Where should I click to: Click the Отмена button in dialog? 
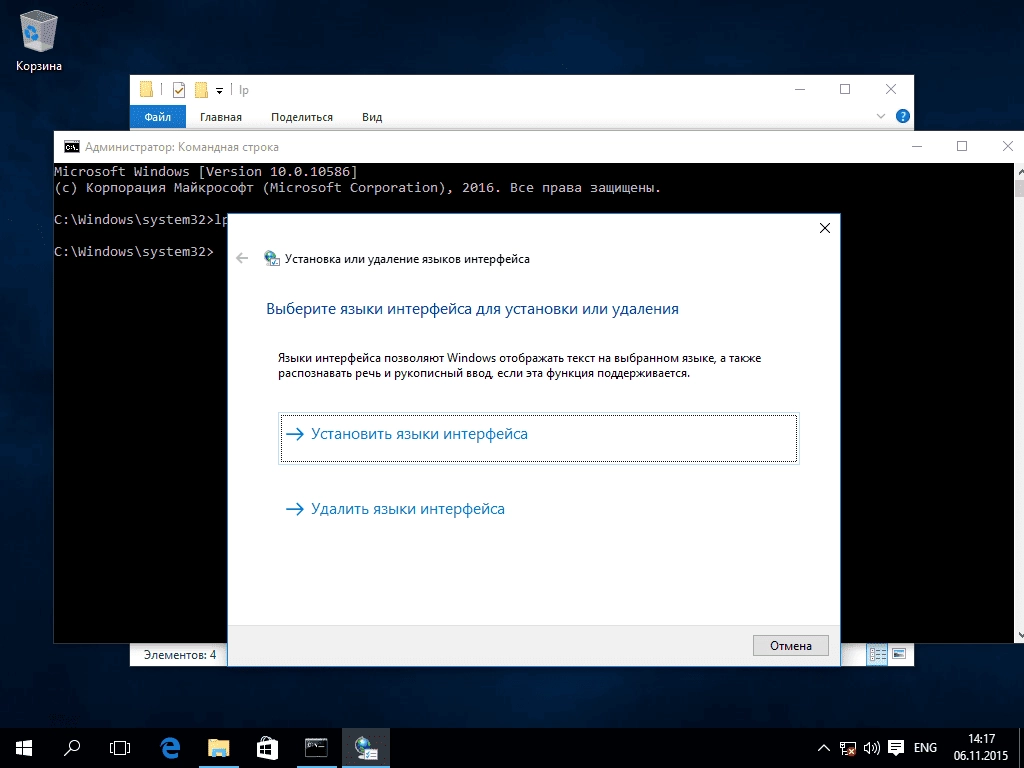[790, 645]
